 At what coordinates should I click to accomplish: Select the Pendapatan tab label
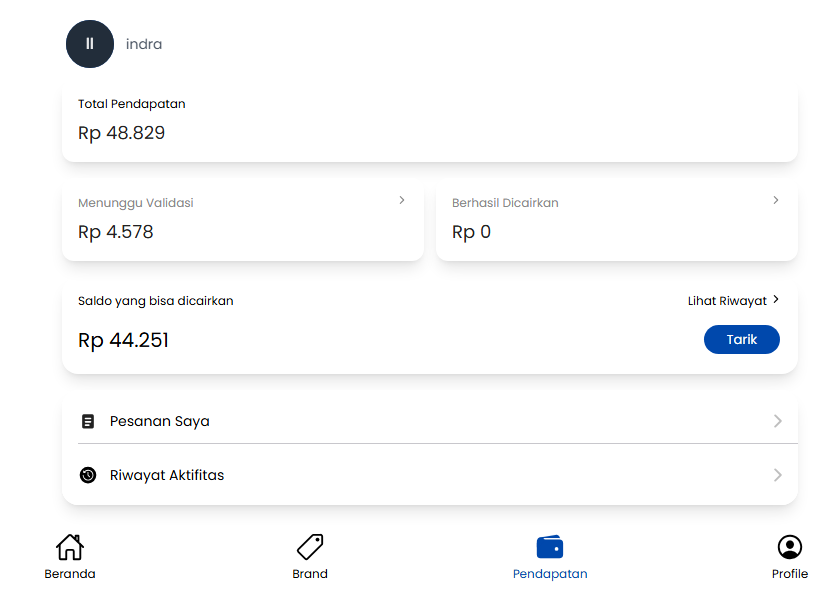pos(550,574)
